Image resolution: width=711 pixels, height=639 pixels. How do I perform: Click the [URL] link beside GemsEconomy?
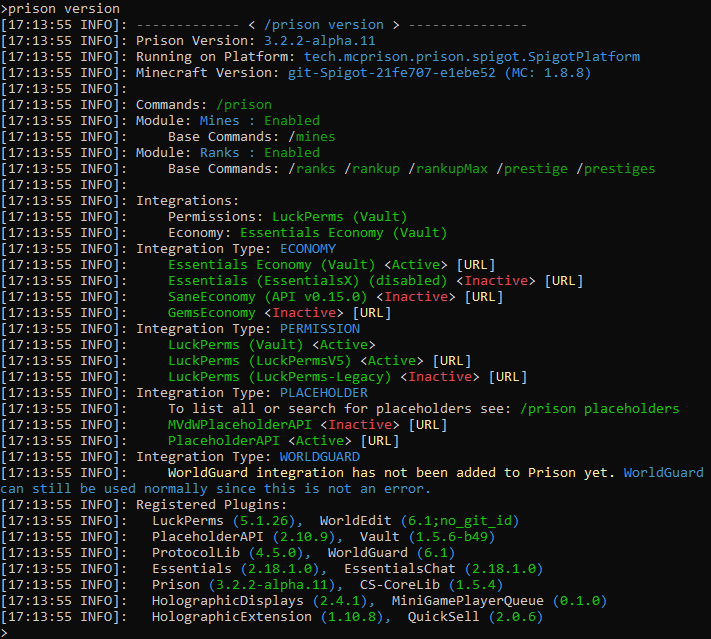pyautogui.click(x=372, y=313)
